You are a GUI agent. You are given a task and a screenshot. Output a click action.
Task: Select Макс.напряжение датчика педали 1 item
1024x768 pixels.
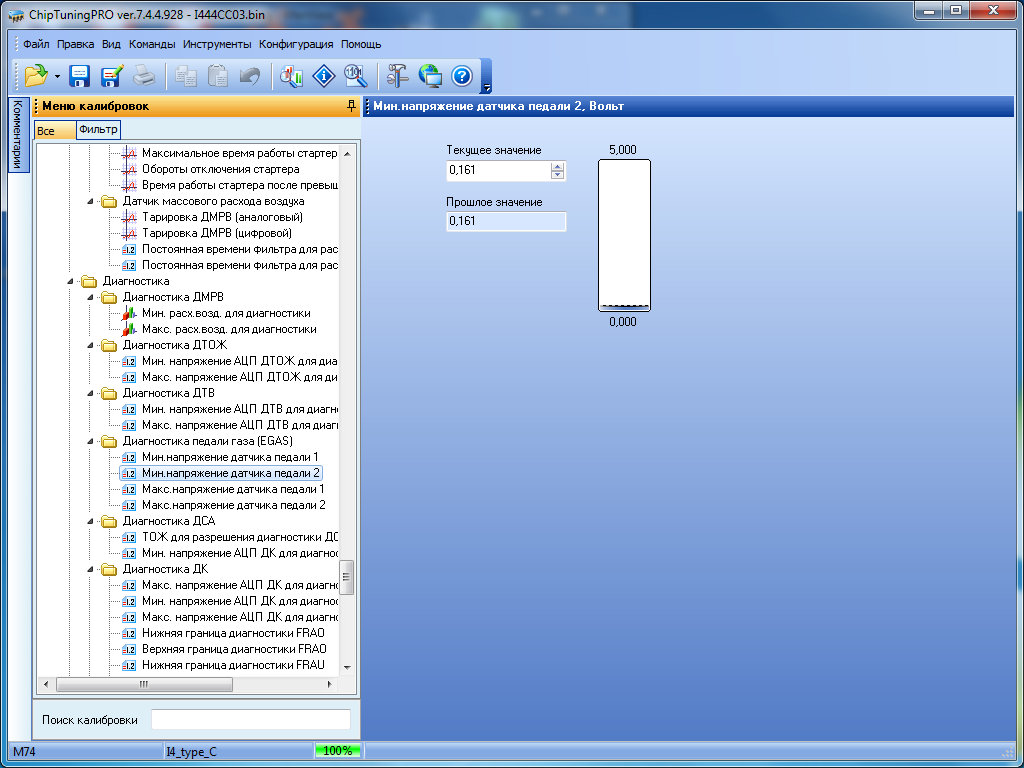[x=233, y=489]
